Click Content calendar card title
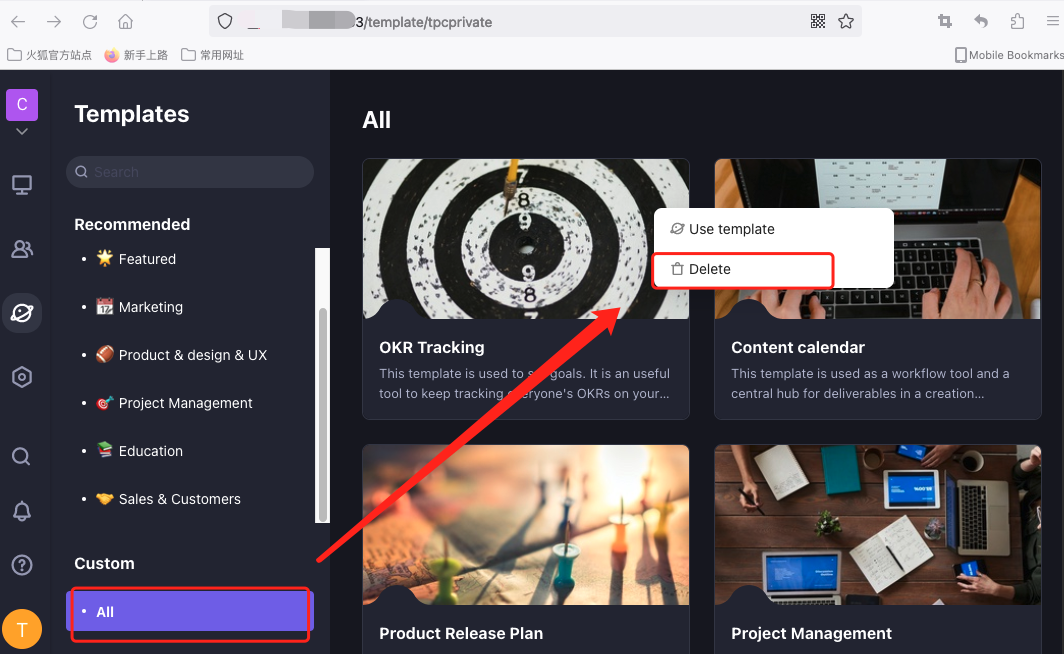 pyautogui.click(x=798, y=347)
